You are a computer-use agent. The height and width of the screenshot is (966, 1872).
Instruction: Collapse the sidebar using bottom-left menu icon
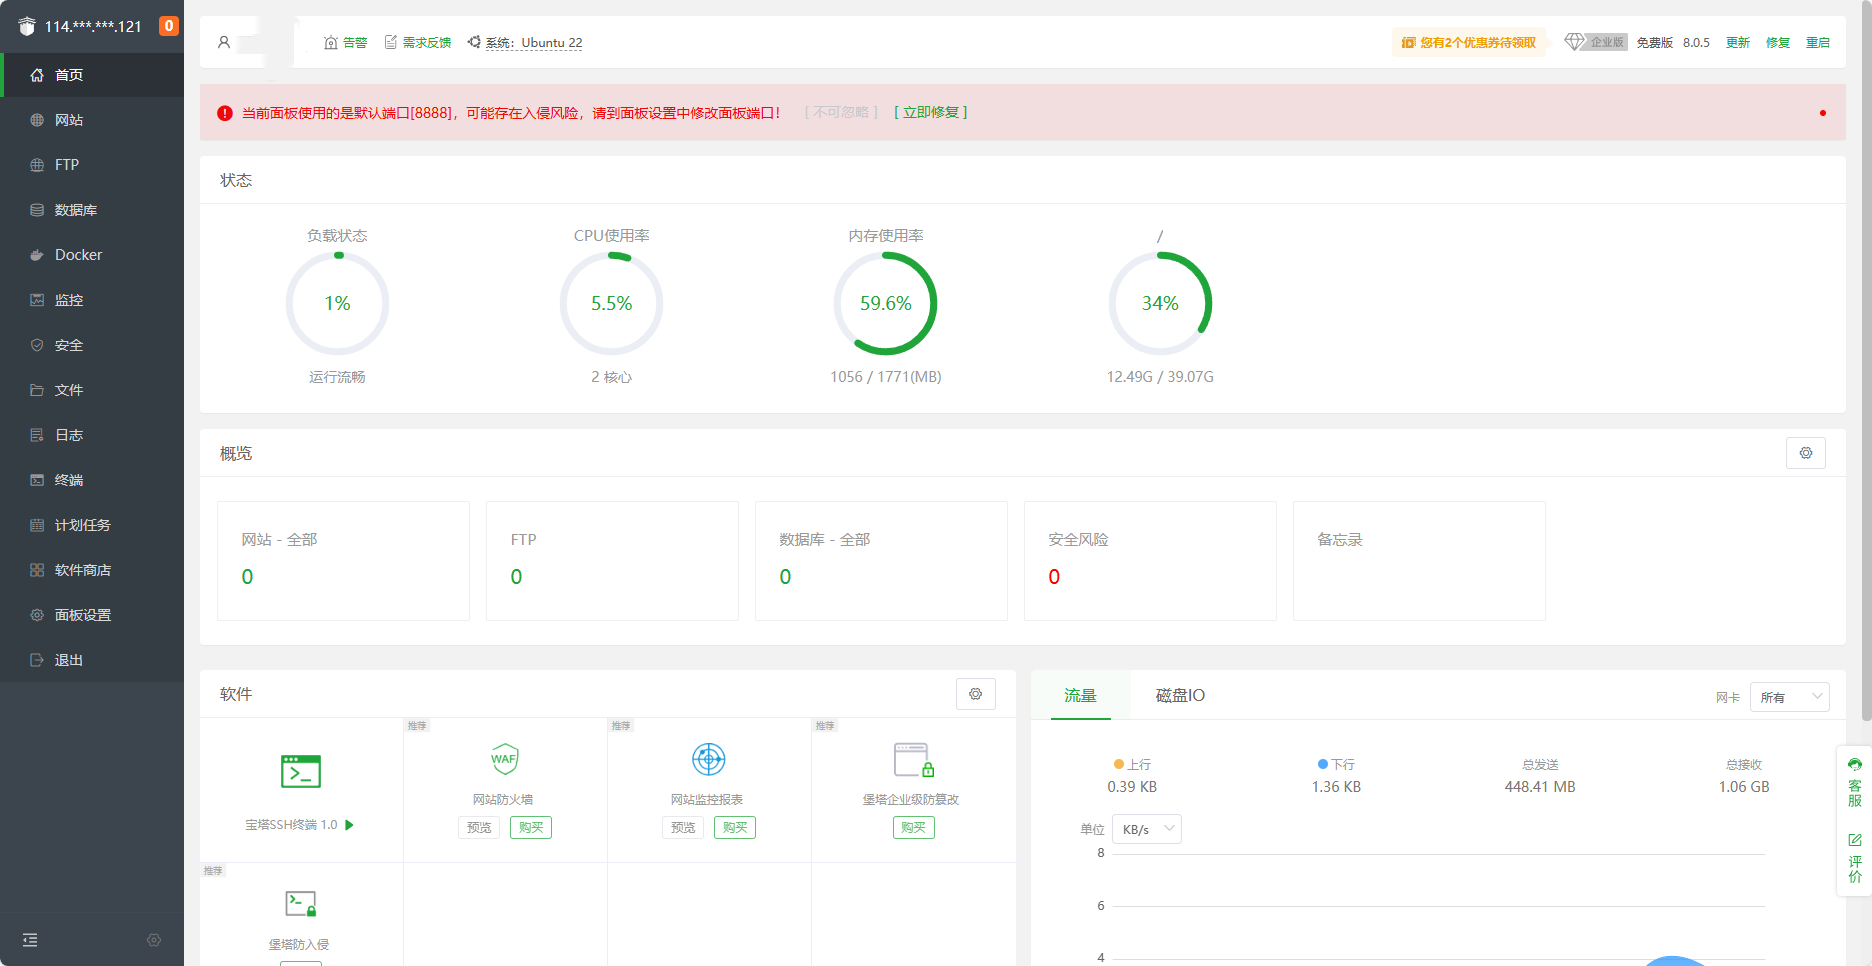30,940
